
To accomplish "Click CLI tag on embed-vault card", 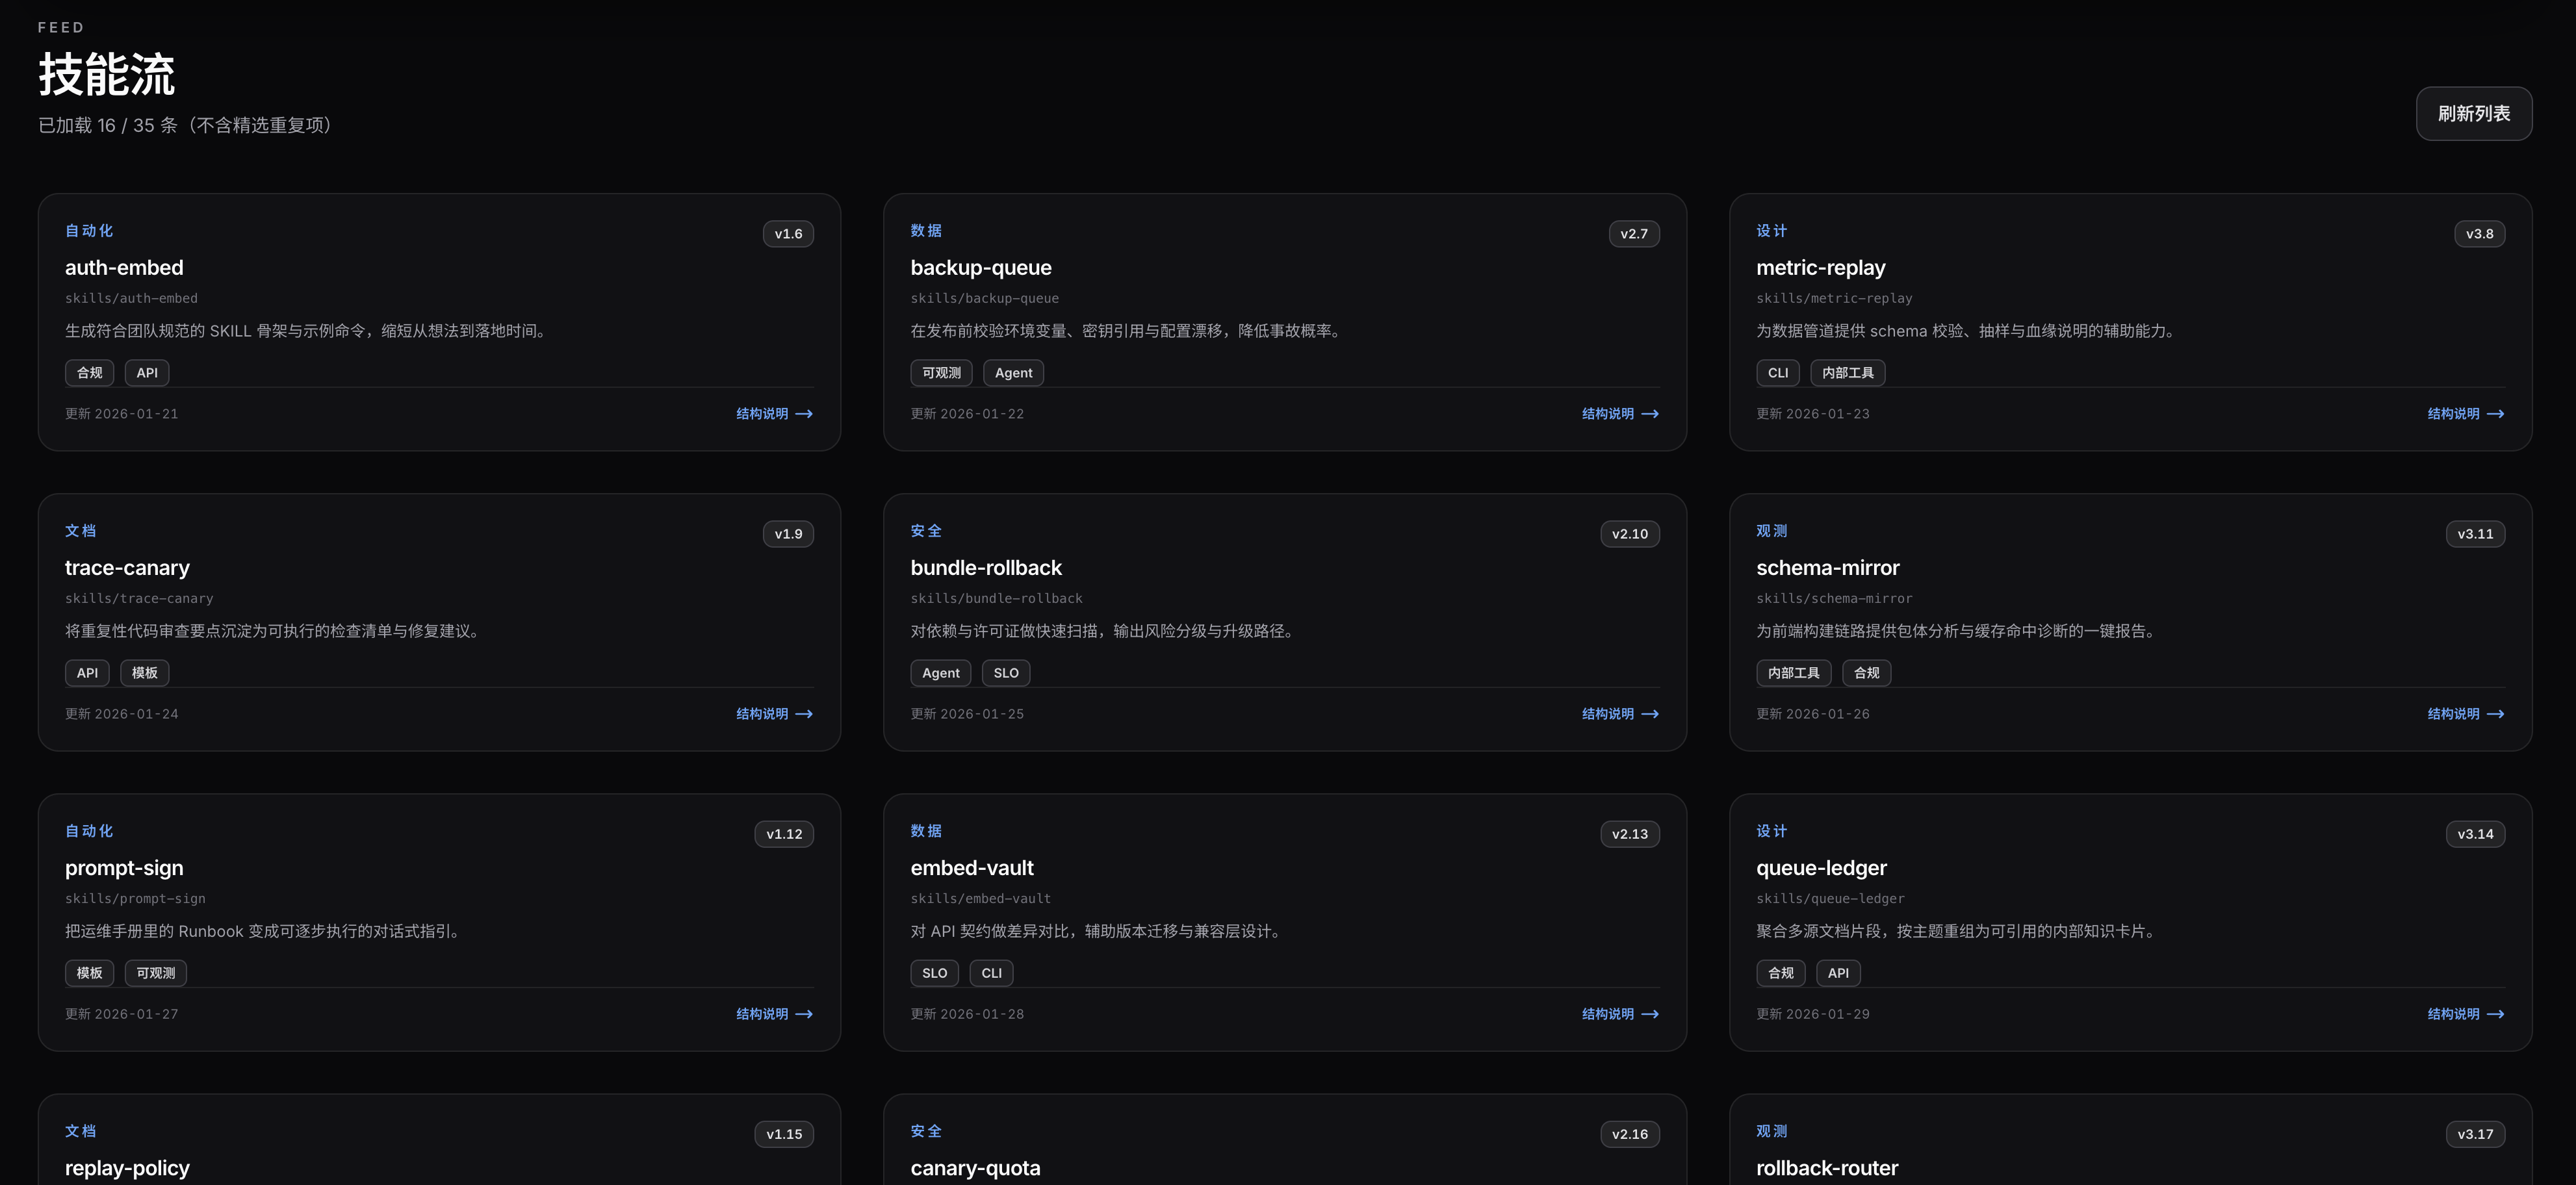I will pos(992,973).
